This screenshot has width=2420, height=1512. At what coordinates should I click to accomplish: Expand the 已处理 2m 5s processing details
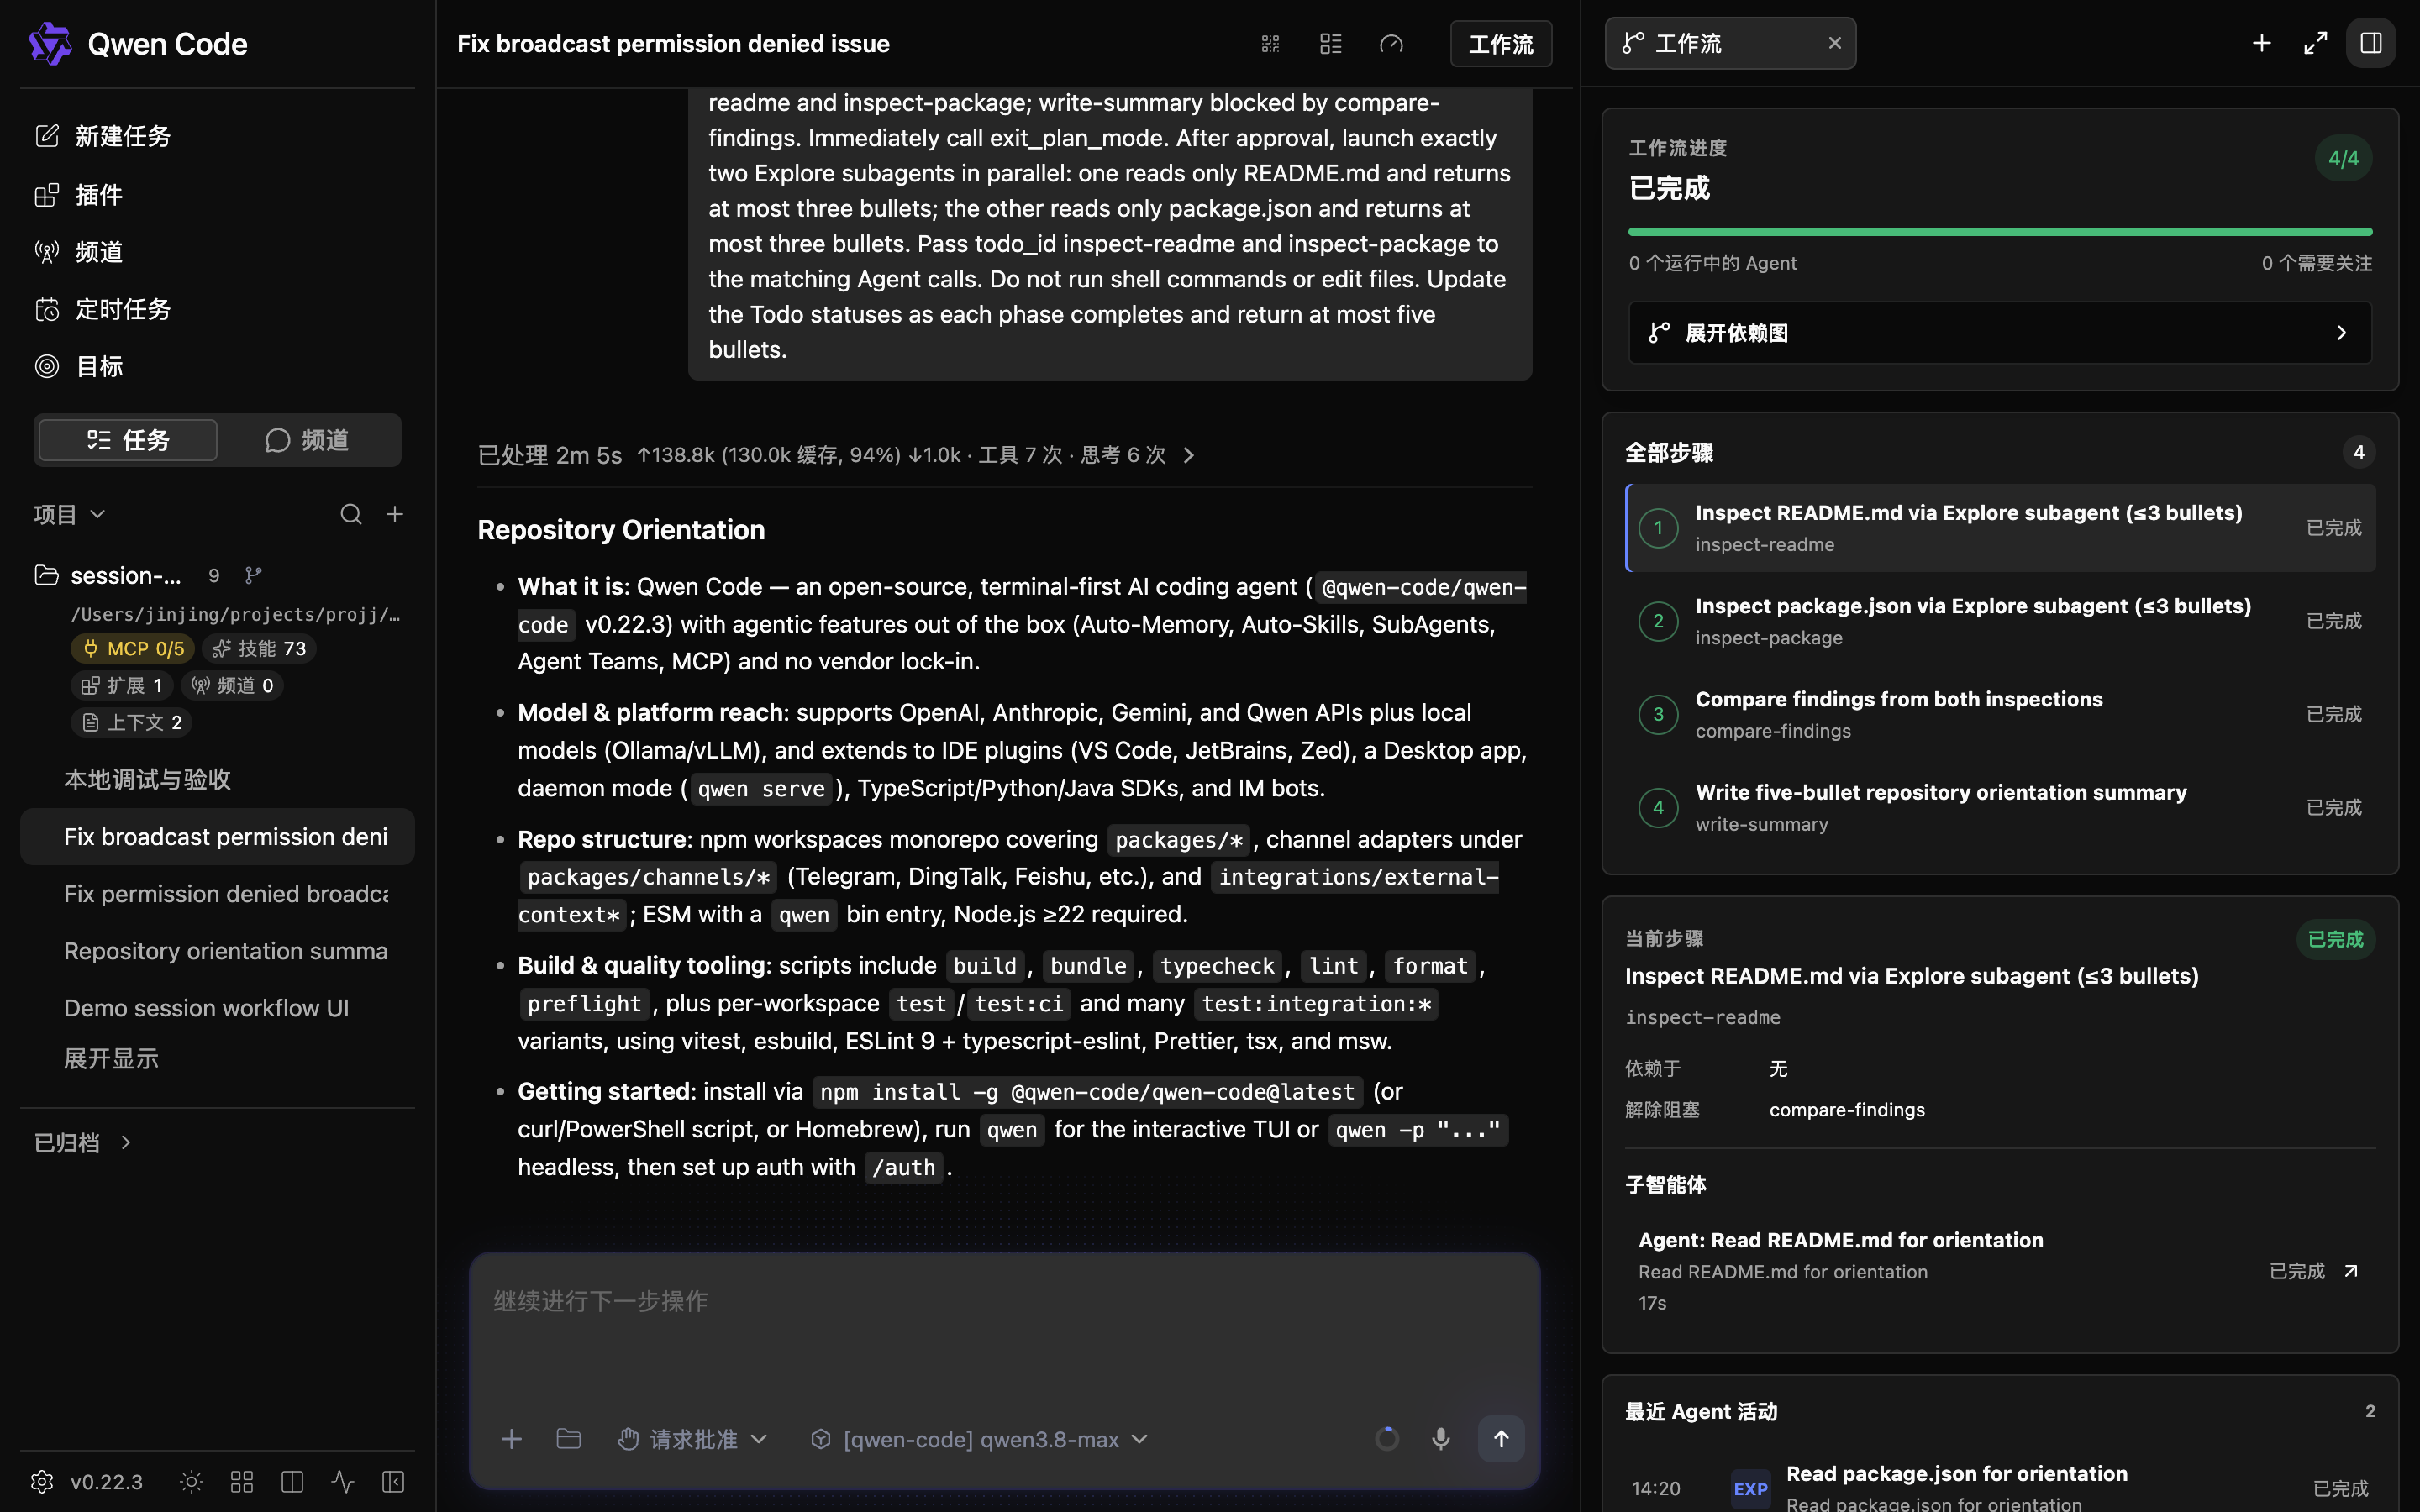[836, 455]
